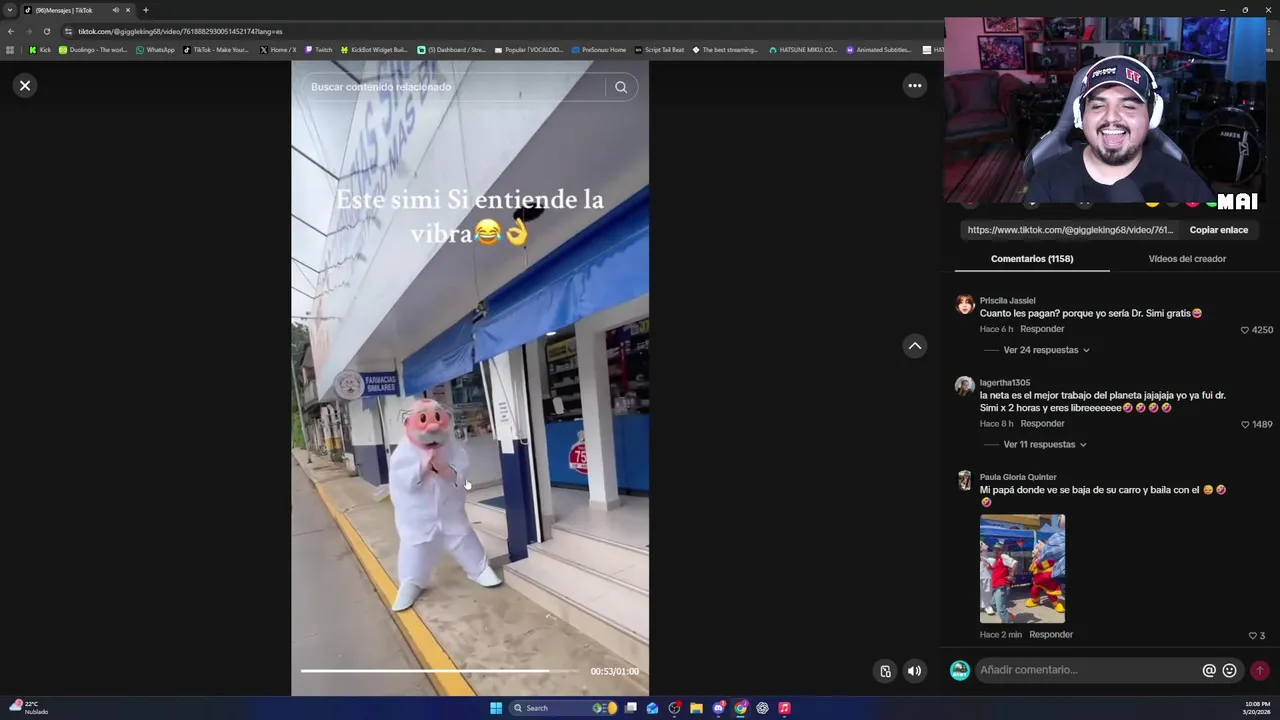Click browser address bar

(500, 31)
